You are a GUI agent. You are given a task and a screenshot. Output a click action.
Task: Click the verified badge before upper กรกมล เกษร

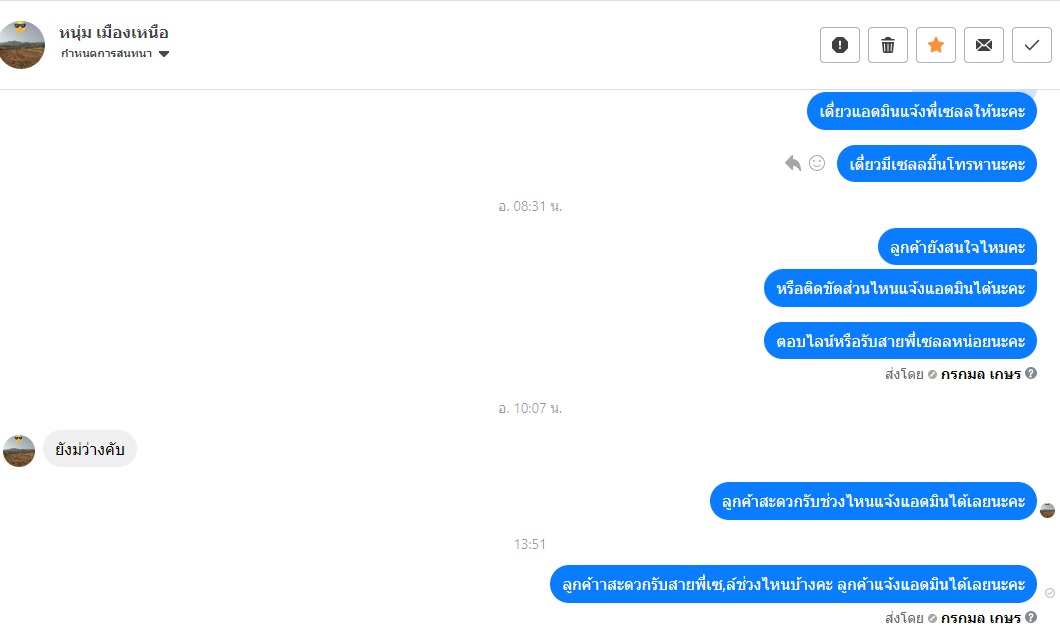pos(932,374)
